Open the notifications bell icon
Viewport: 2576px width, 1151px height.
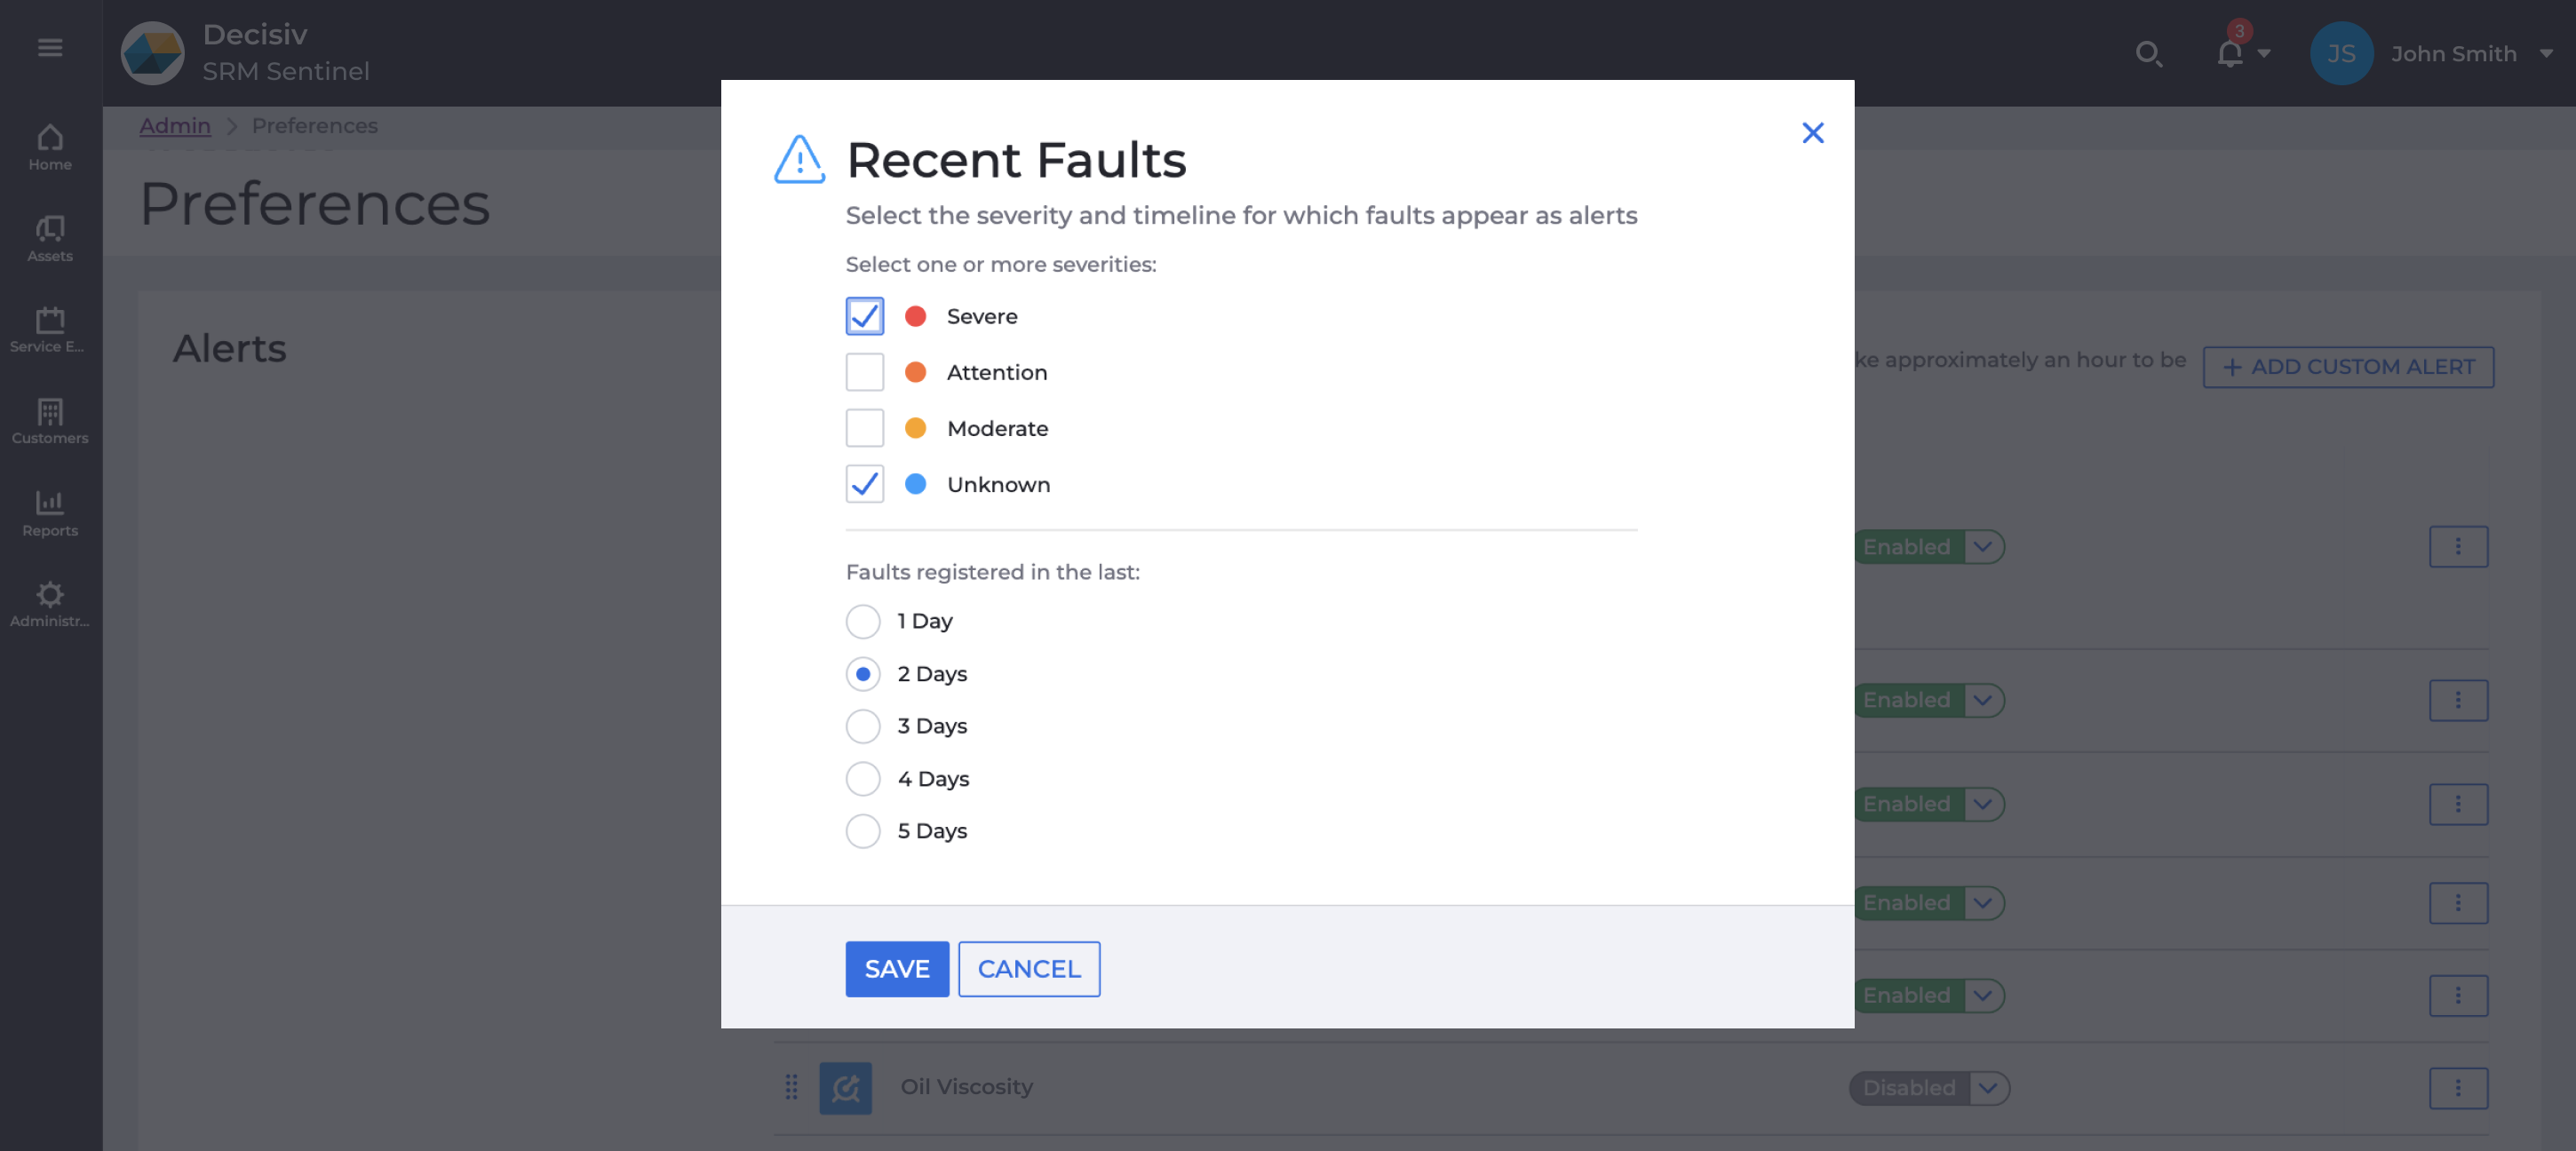click(x=2230, y=54)
